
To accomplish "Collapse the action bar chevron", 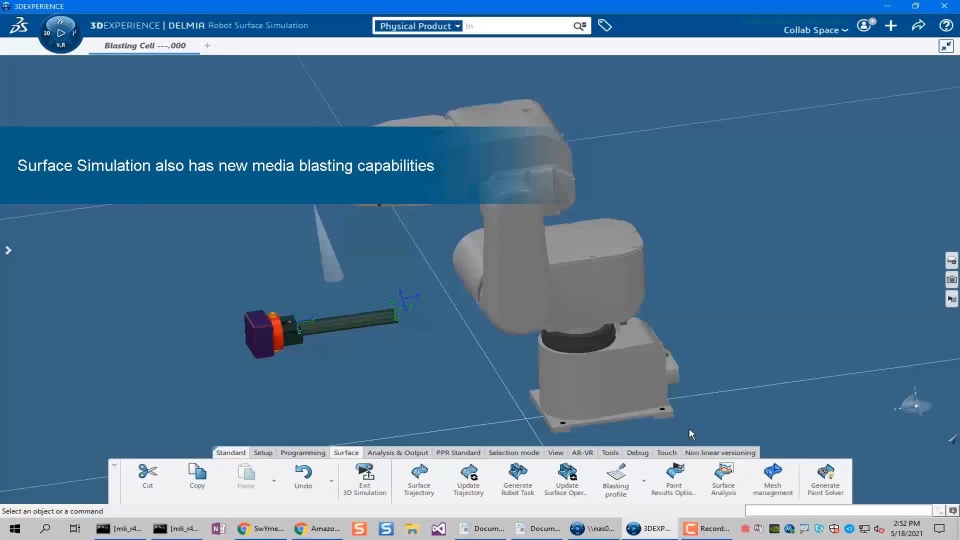I will (x=114, y=465).
